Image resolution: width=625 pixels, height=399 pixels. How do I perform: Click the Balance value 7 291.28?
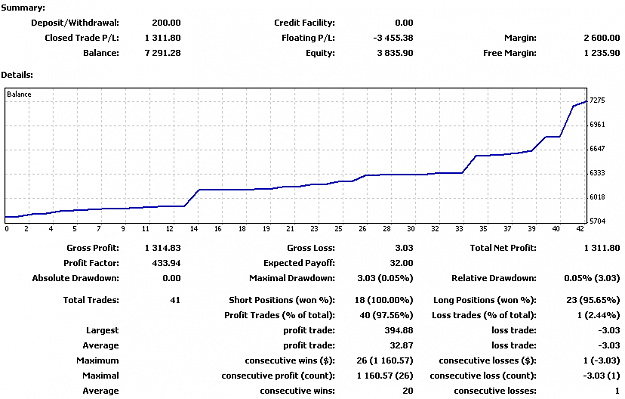click(163, 53)
